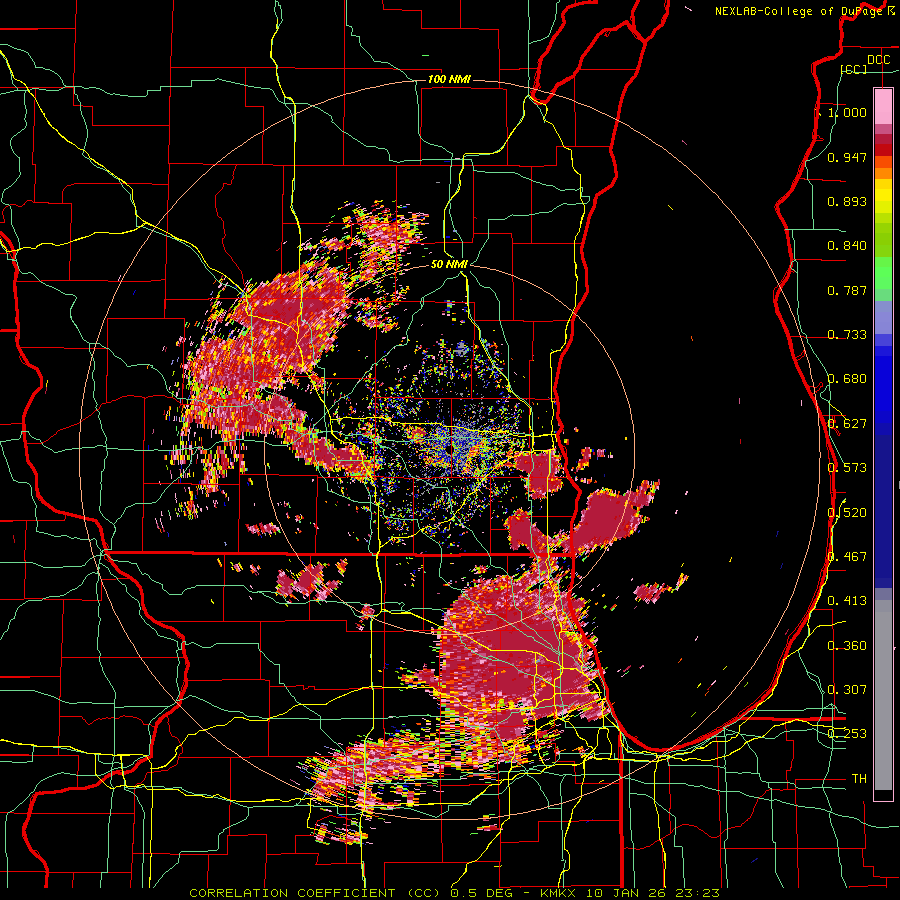Viewport: 900px width, 900px height.
Task: Click the 0.520 legend value
Action: pos(847,513)
